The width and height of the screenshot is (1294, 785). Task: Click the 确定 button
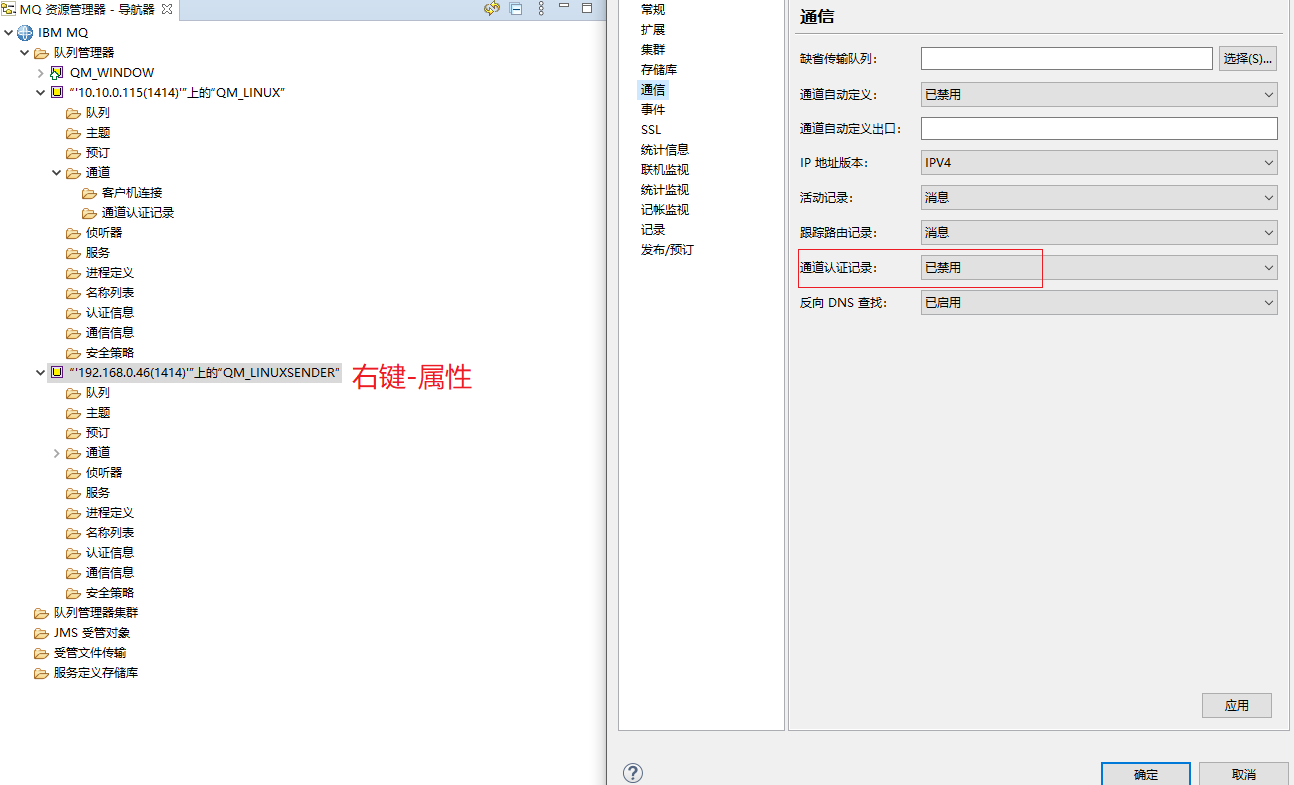(x=1146, y=774)
